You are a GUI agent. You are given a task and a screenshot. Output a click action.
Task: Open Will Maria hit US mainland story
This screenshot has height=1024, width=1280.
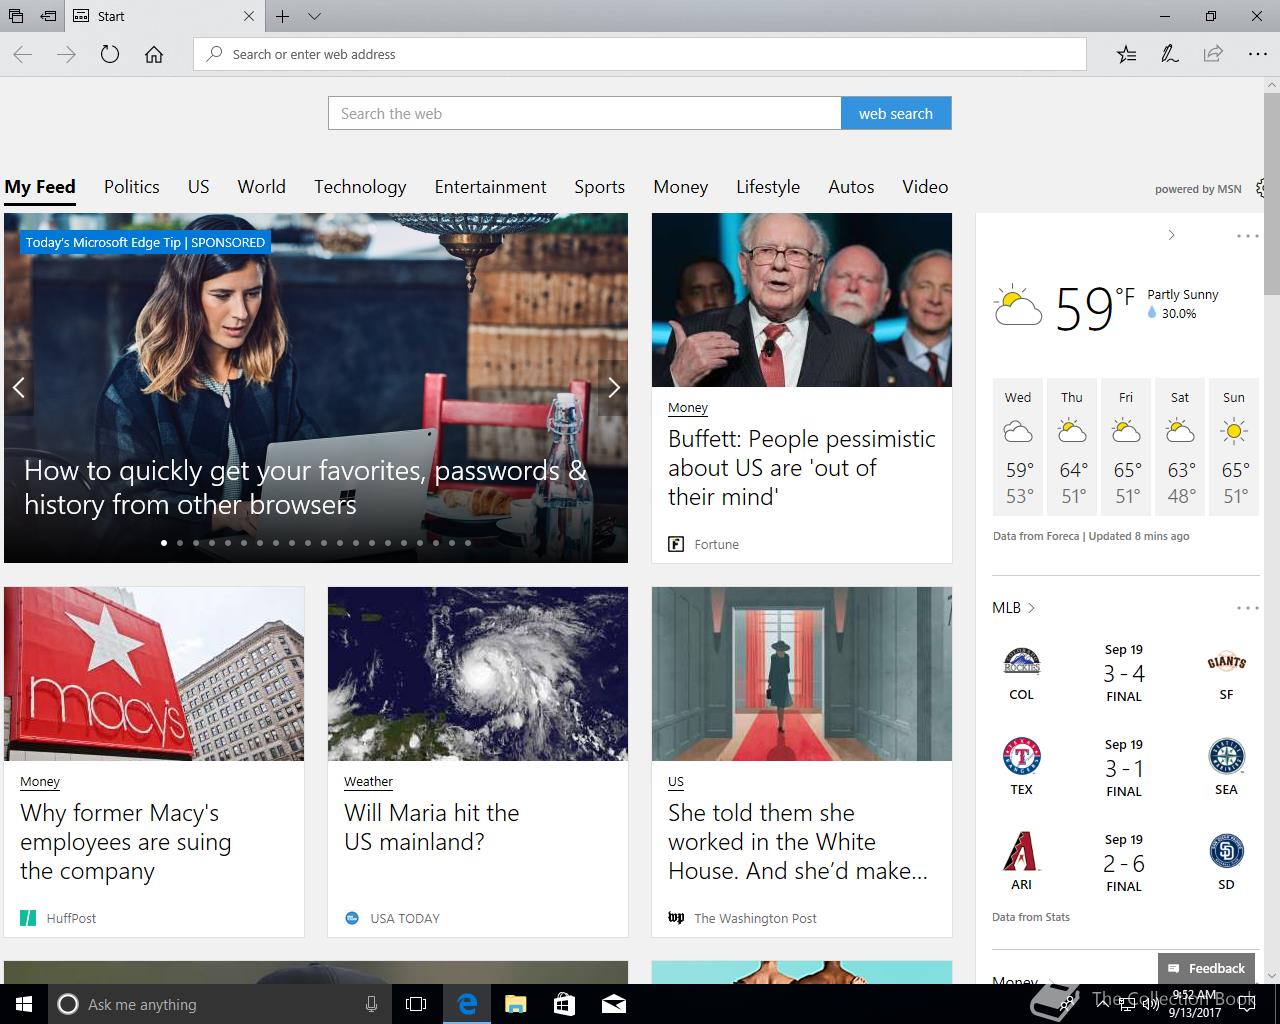[432, 827]
